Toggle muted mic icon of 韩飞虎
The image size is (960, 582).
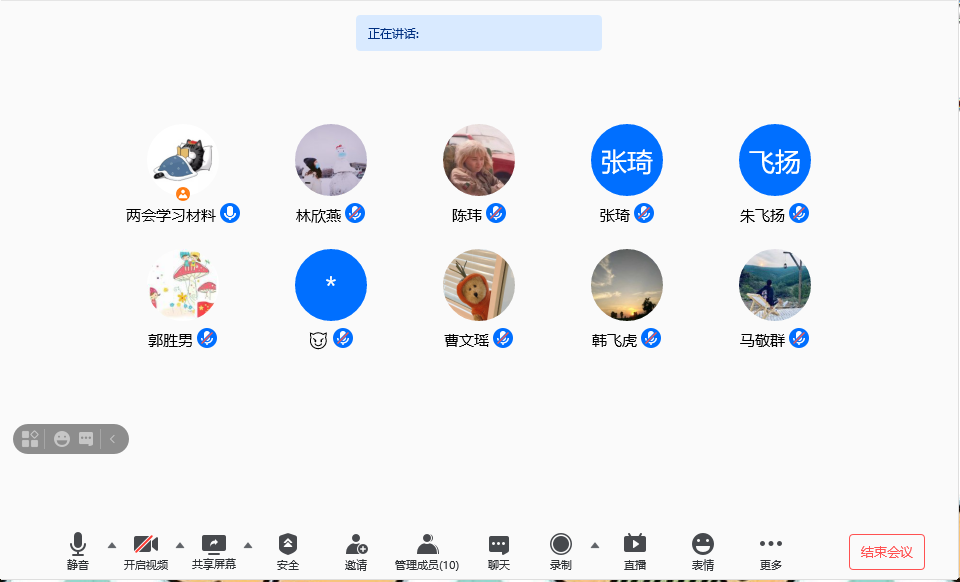(651, 338)
